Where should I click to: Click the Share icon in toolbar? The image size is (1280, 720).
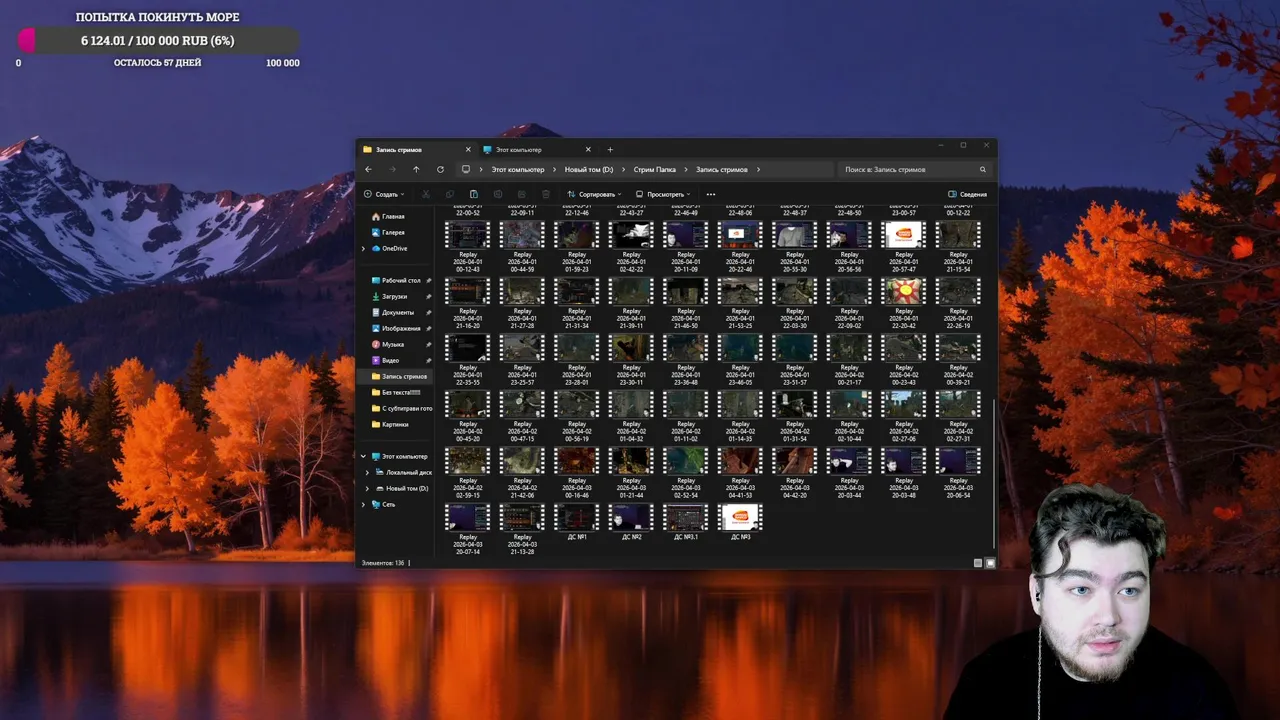tap(522, 194)
